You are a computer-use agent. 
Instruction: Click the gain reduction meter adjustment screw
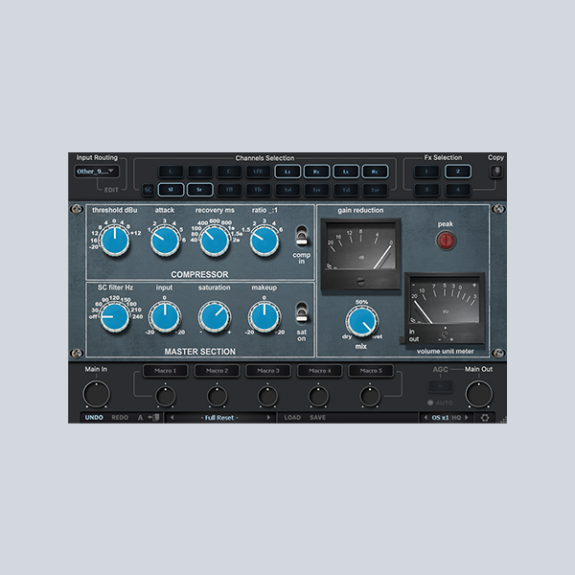pyautogui.click(x=360, y=282)
